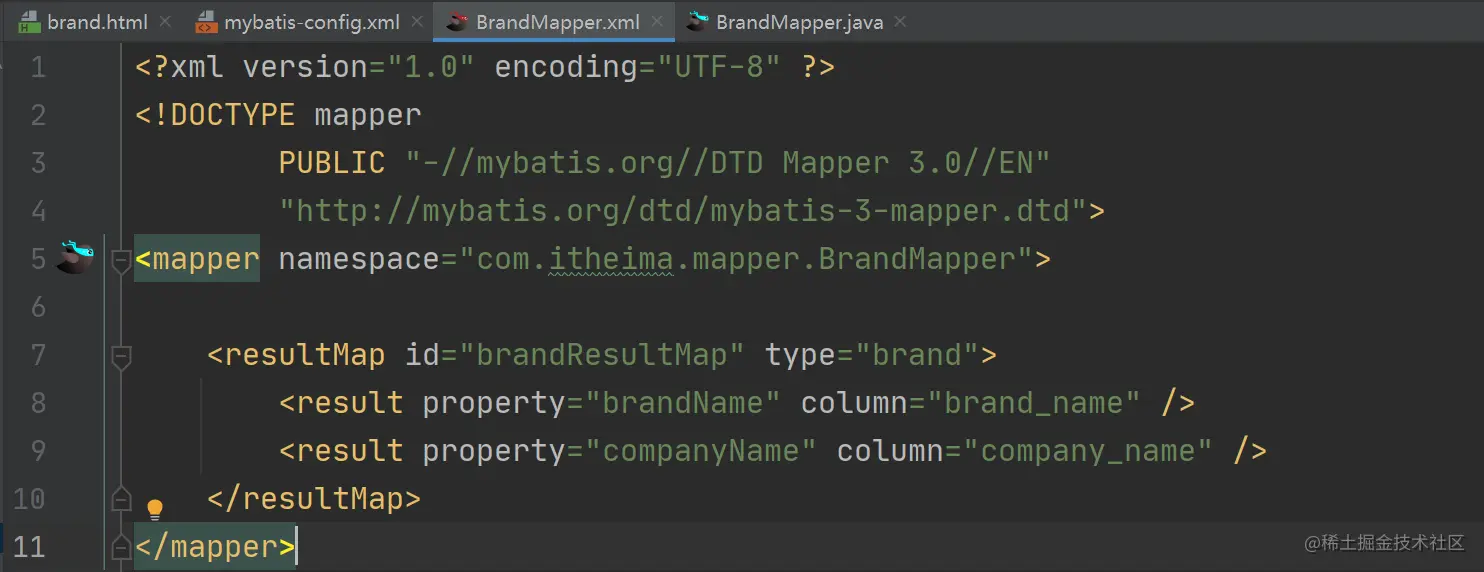The image size is (1484, 572).
Task: Click the MyBatis gutter icon on line 5
Action: (74, 257)
